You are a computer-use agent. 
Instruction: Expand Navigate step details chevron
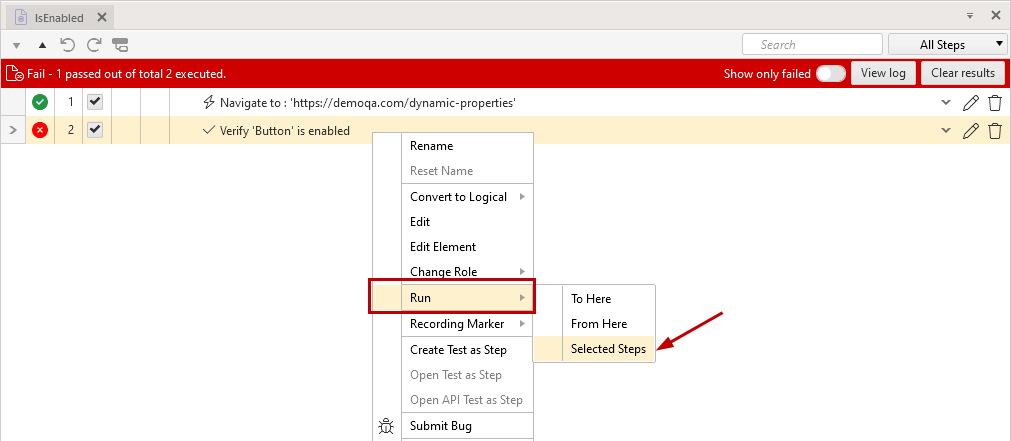tap(946, 103)
